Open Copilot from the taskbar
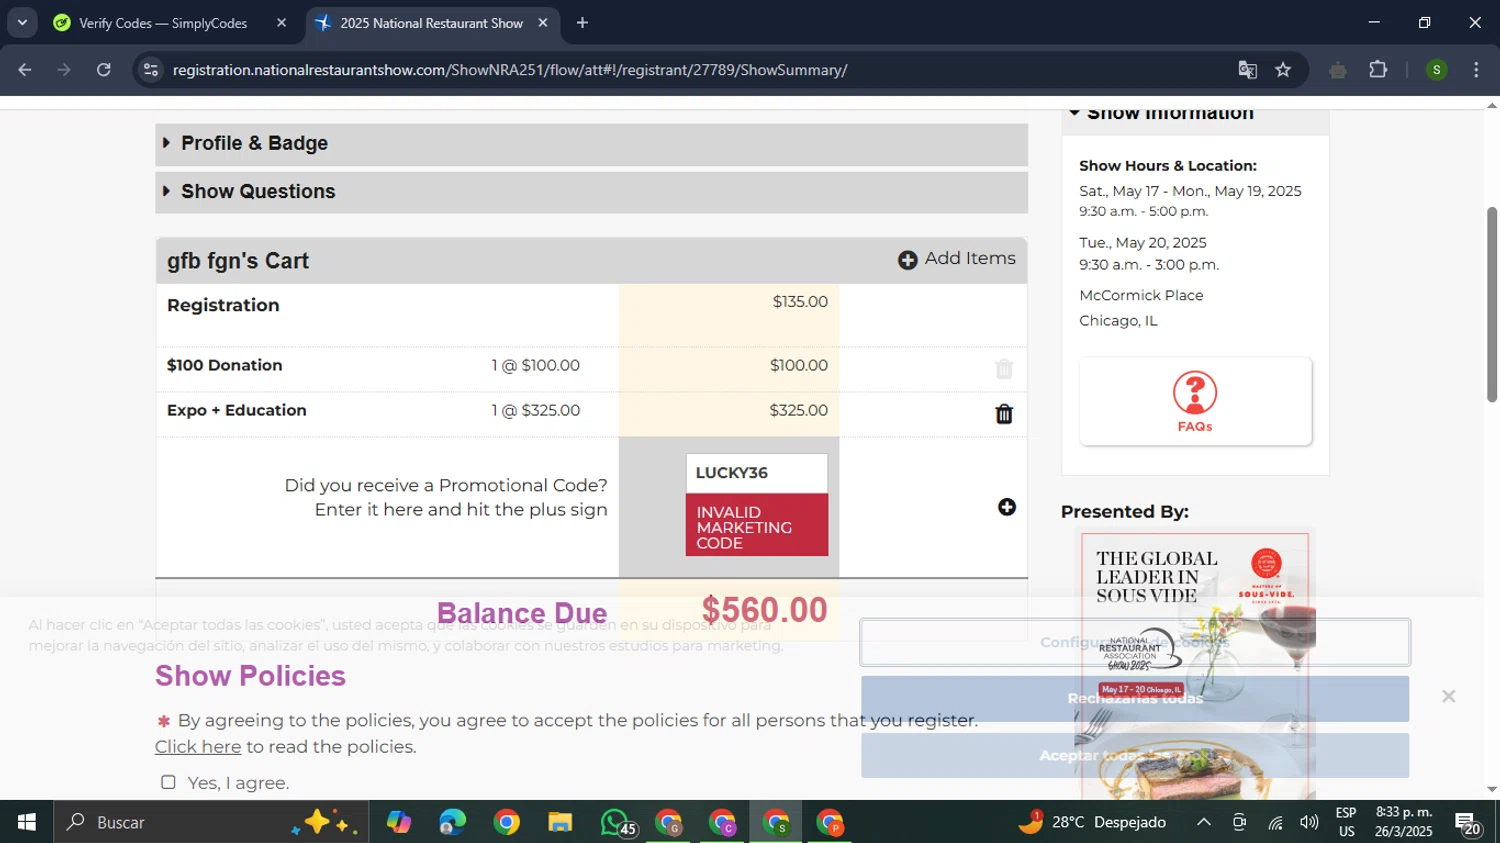The image size is (1500, 843). (x=399, y=822)
